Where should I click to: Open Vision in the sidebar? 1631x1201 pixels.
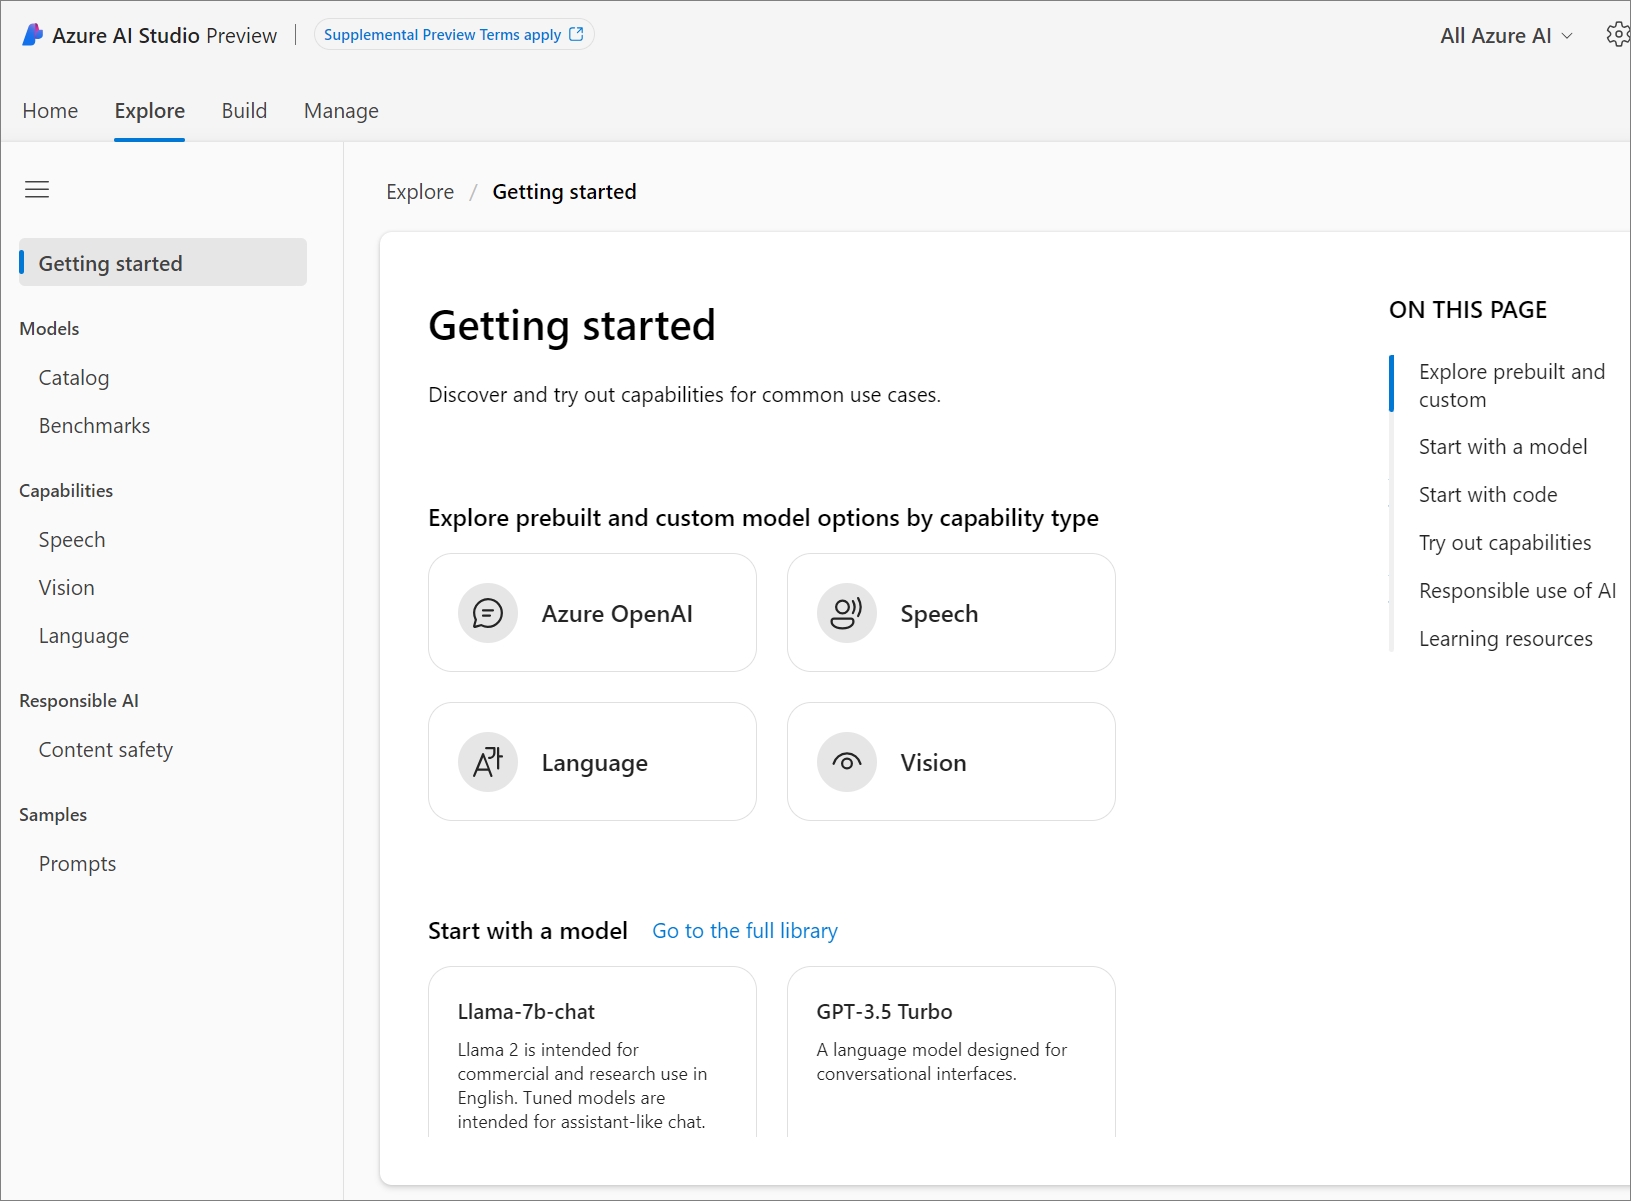click(67, 588)
